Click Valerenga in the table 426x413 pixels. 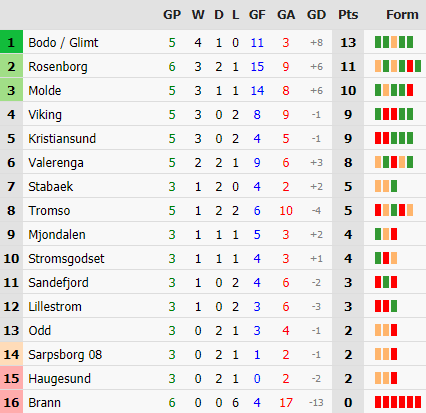[56, 163]
